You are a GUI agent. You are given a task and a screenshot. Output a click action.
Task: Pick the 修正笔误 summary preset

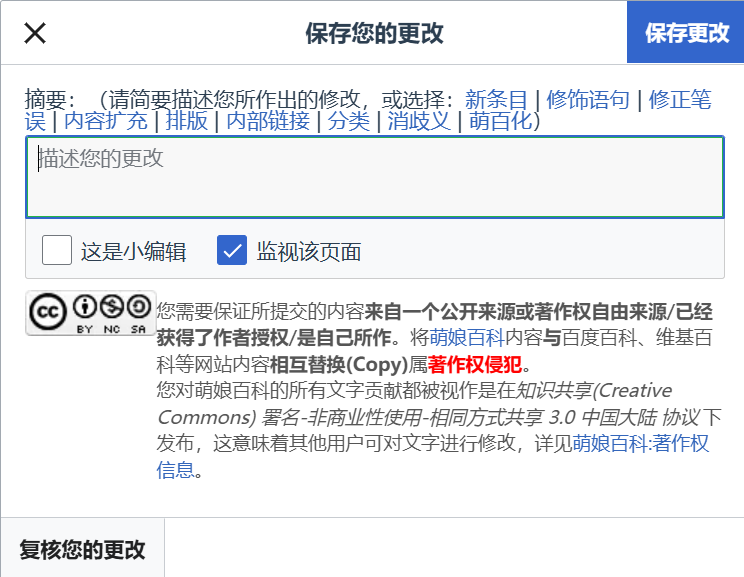coord(680,100)
